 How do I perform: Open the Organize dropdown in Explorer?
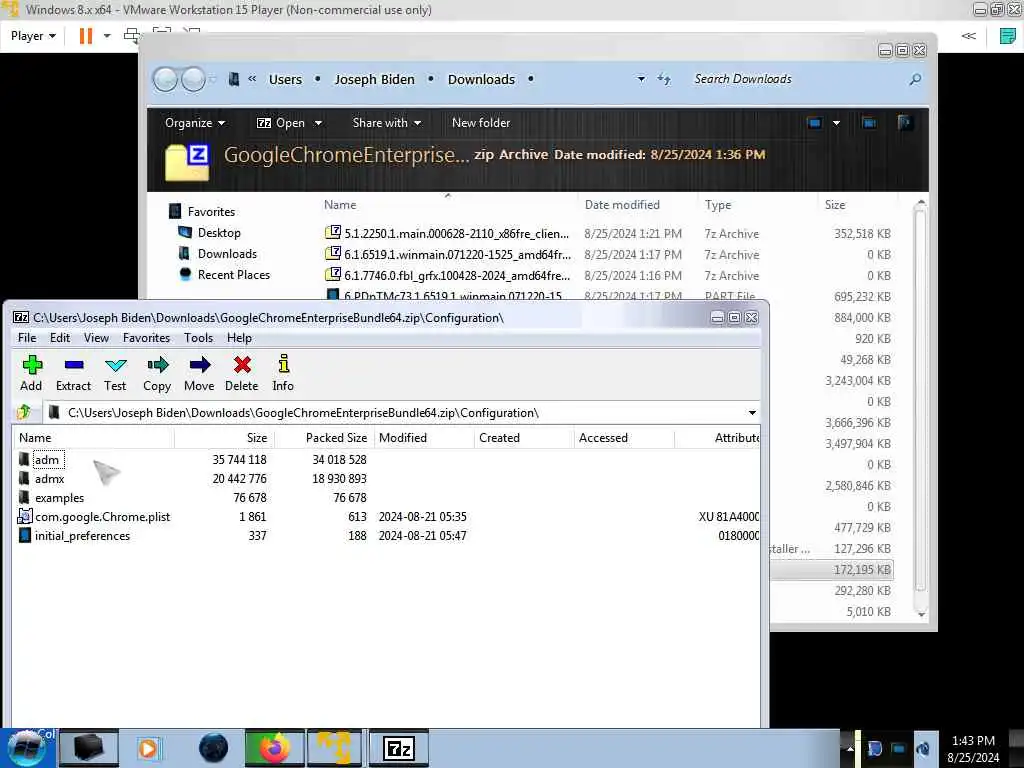(x=195, y=123)
